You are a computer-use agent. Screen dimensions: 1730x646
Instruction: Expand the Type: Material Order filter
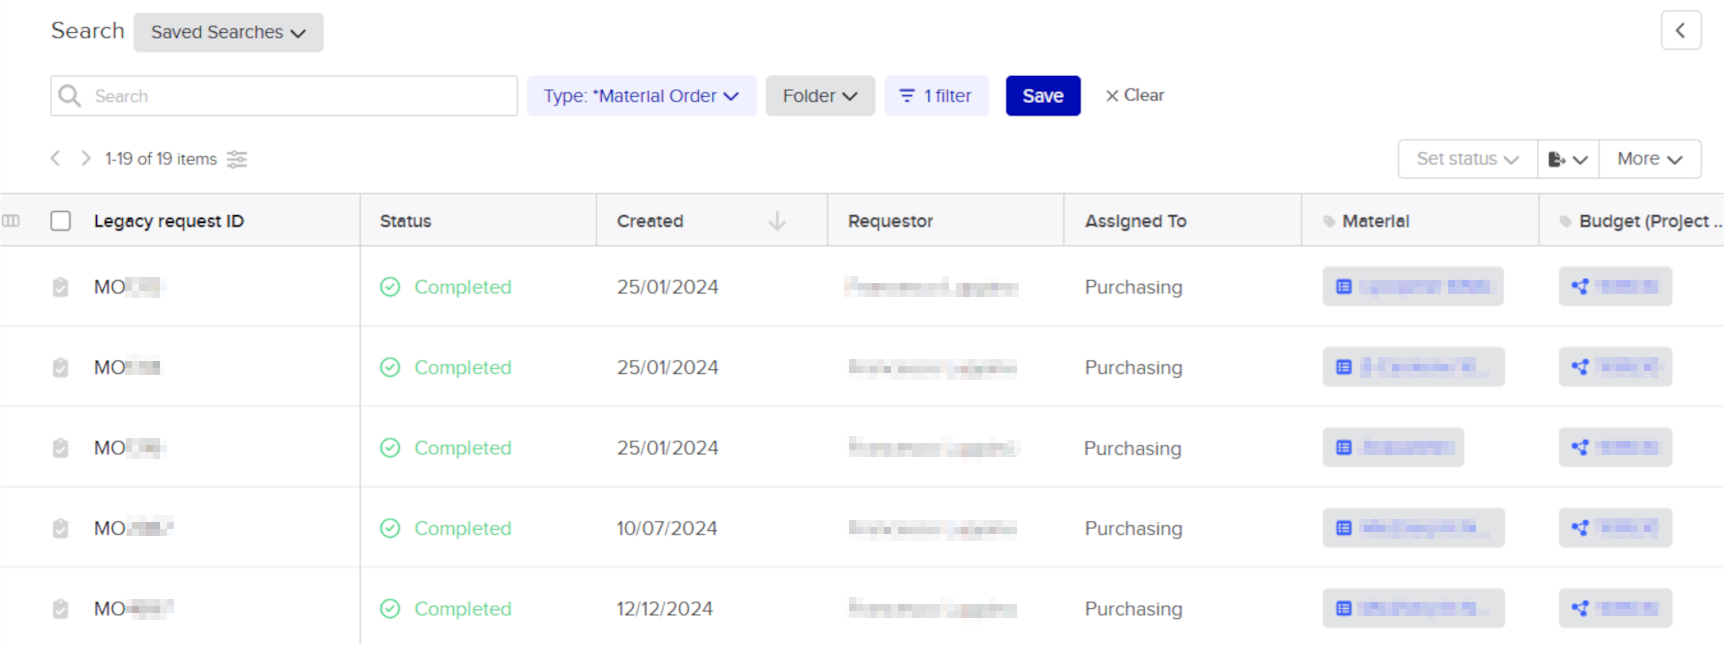pos(641,96)
